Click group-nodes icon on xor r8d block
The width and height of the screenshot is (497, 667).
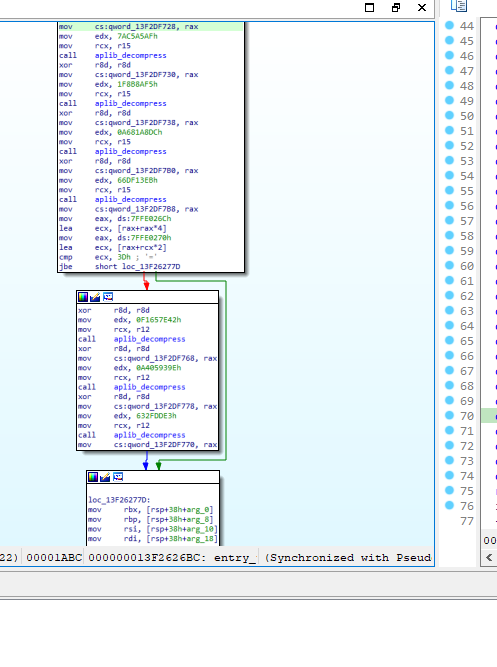pos(108,297)
